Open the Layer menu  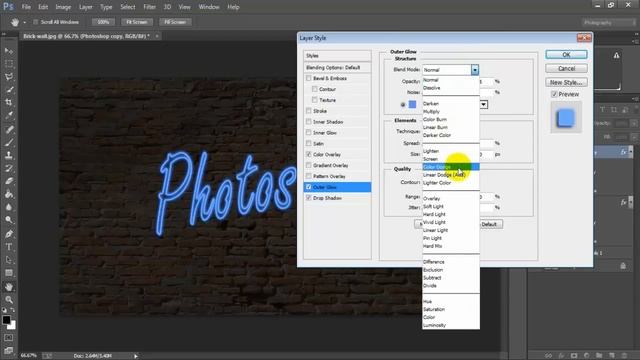pyautogui.click(x=85, y=7)
